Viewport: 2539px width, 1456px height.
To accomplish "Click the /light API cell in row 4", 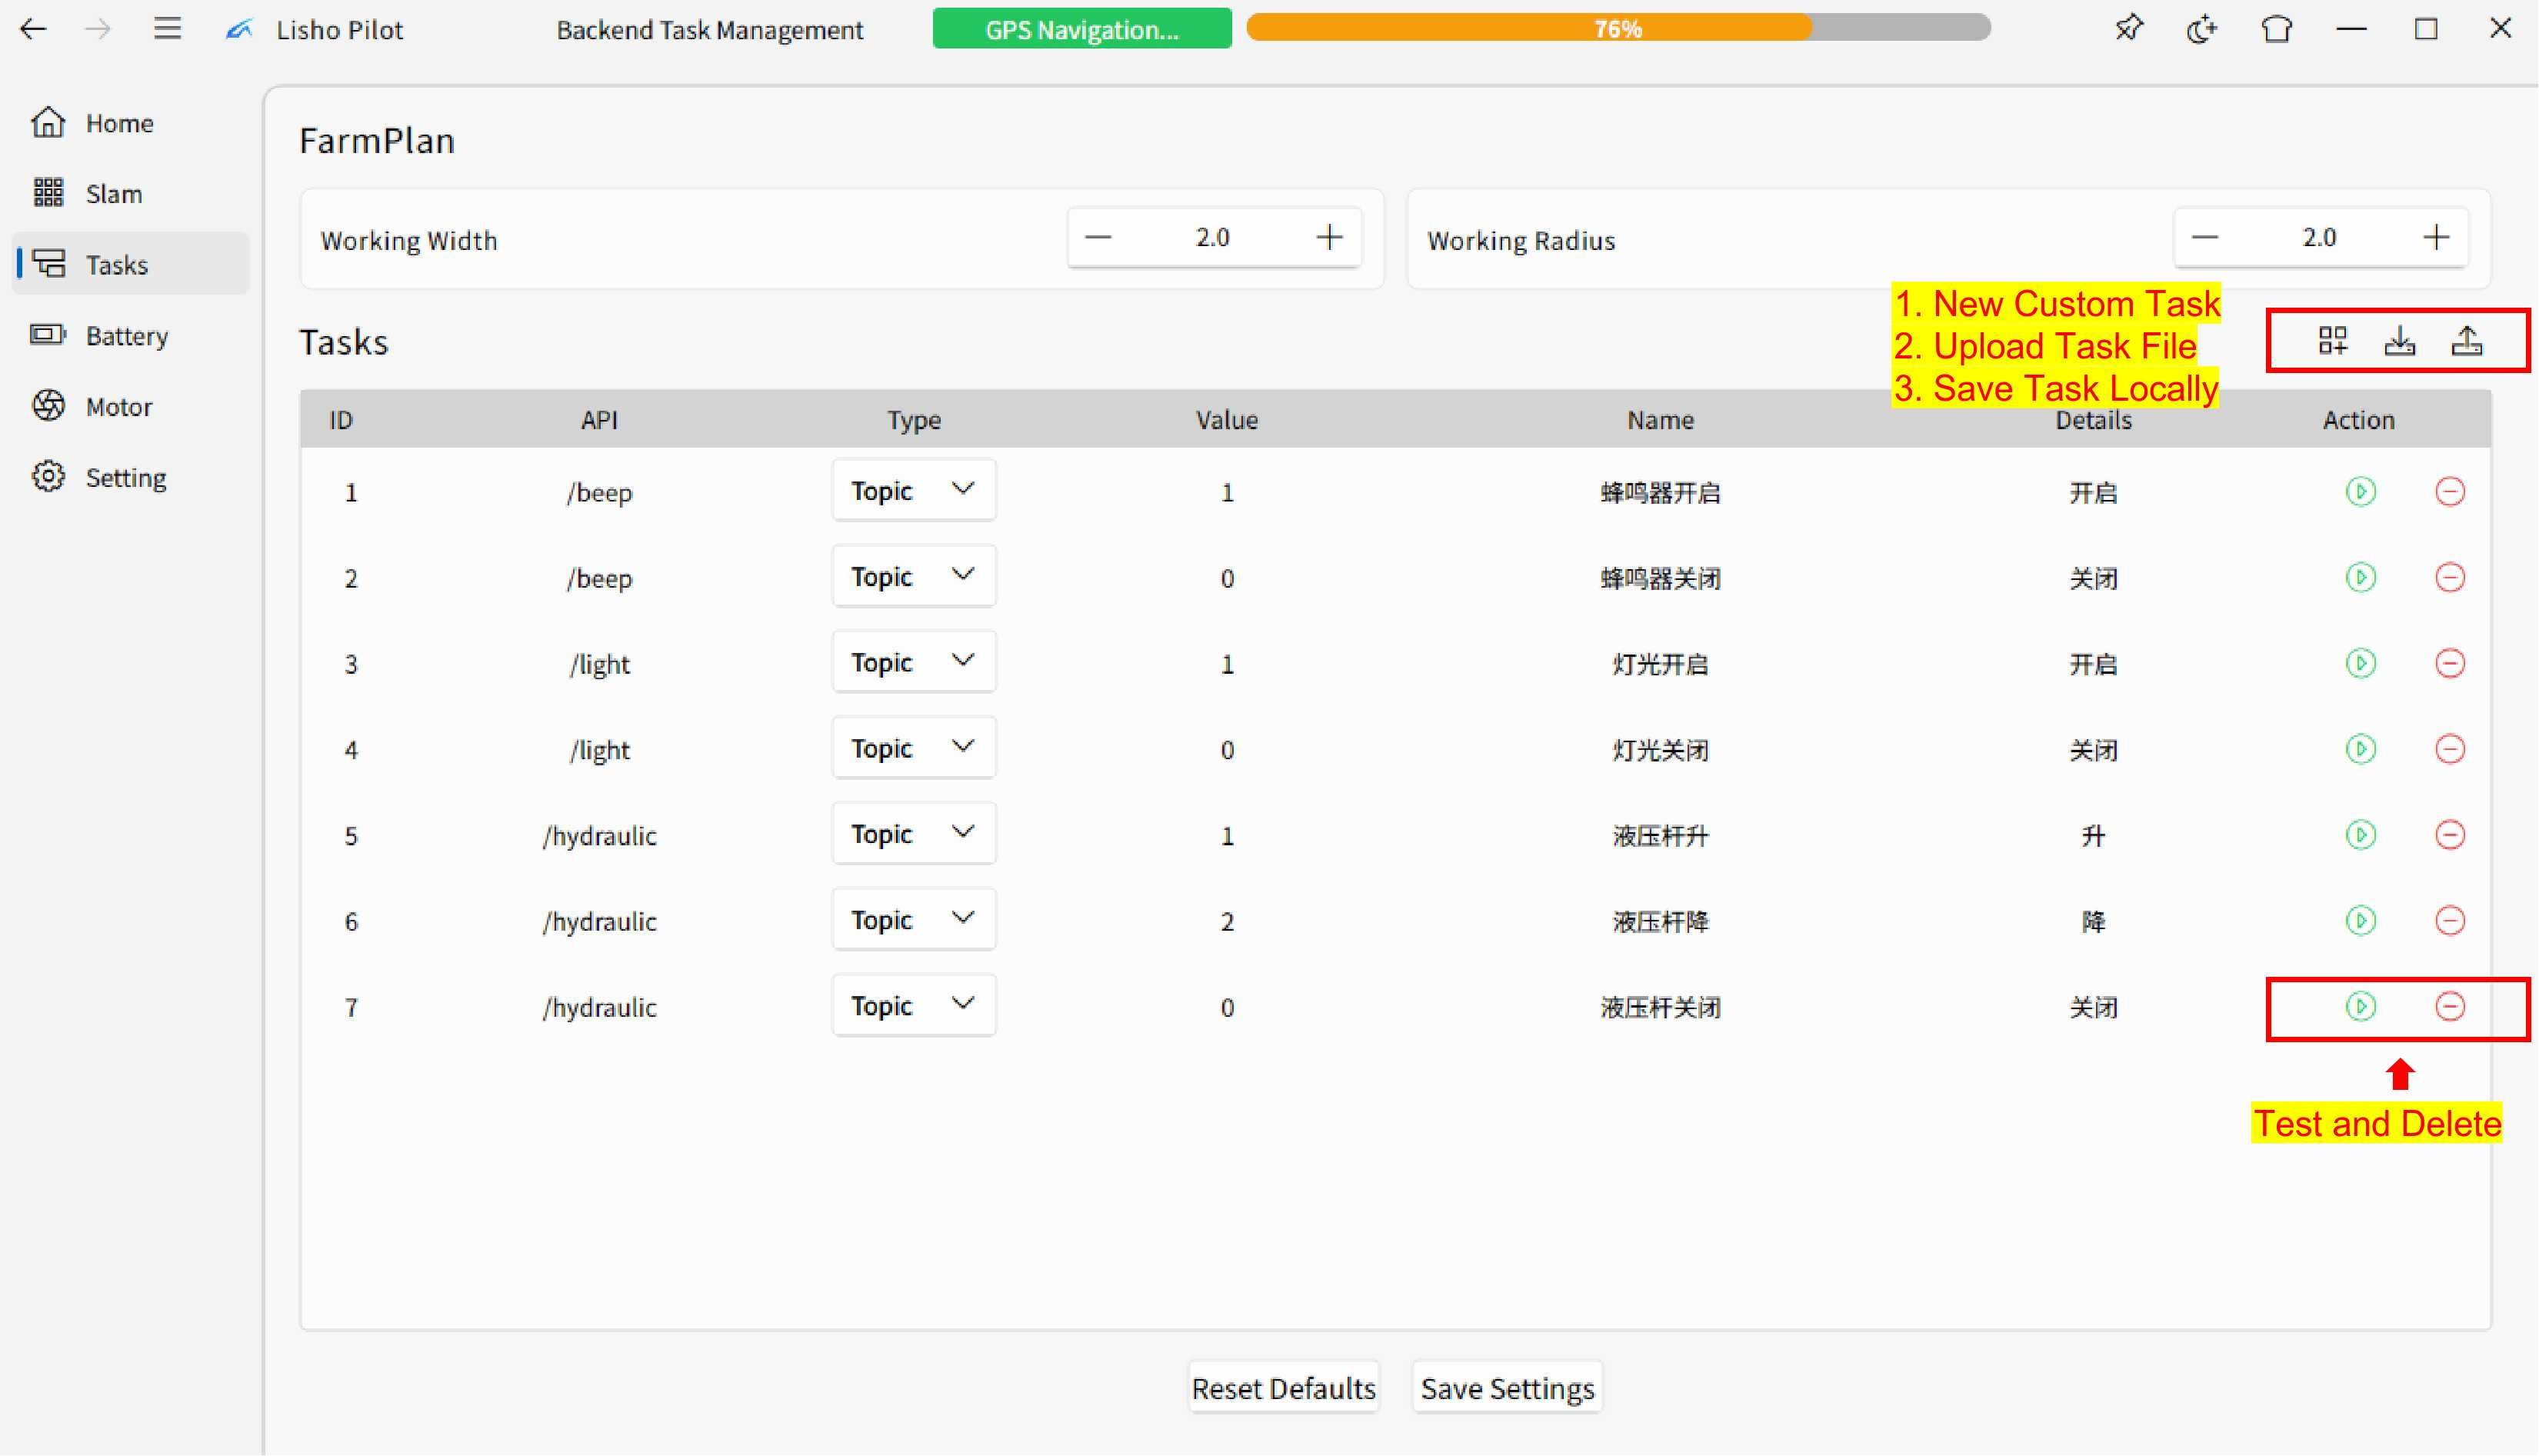I will [599, 750].
